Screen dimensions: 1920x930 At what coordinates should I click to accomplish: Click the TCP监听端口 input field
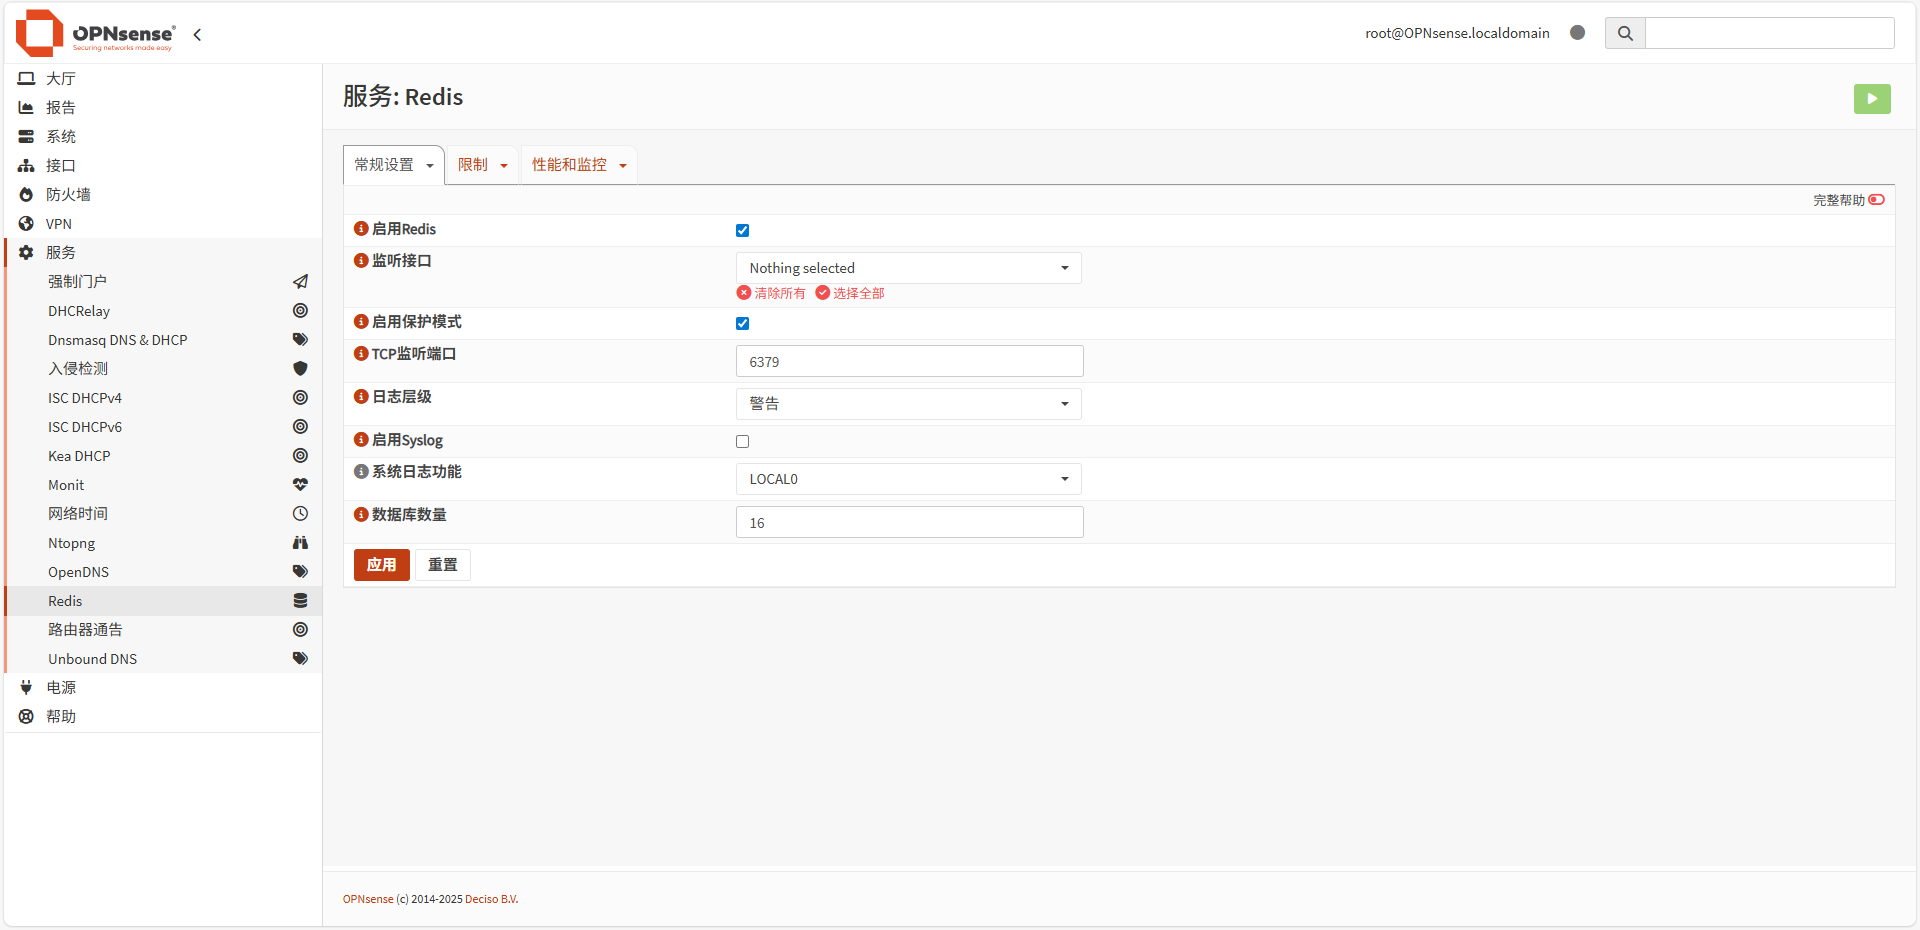click(x=908, y=361)
